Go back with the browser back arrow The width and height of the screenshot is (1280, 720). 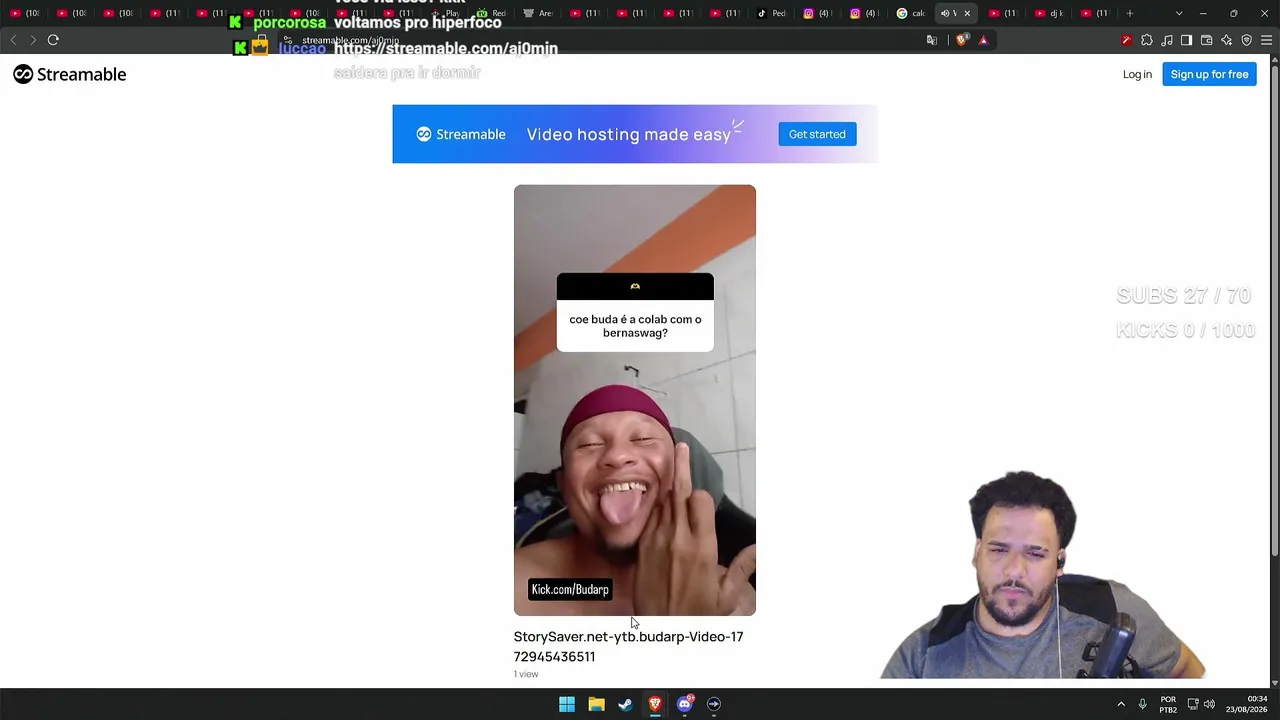[x=13, y=40]
